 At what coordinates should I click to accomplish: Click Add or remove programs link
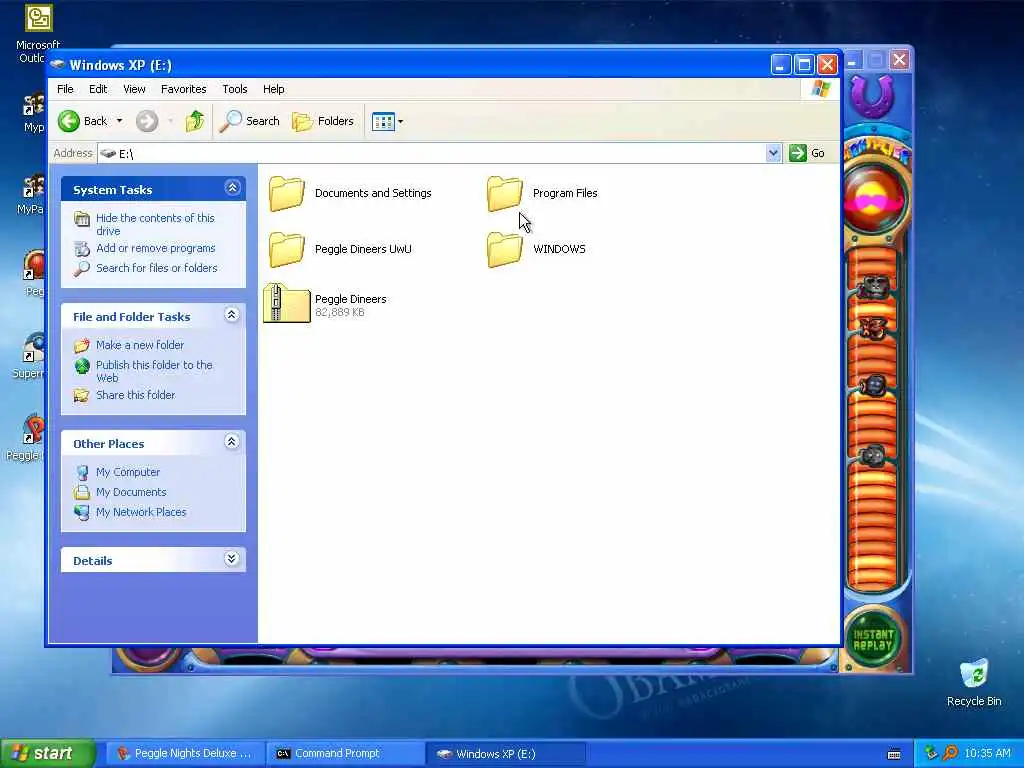(x=155, y=248)
